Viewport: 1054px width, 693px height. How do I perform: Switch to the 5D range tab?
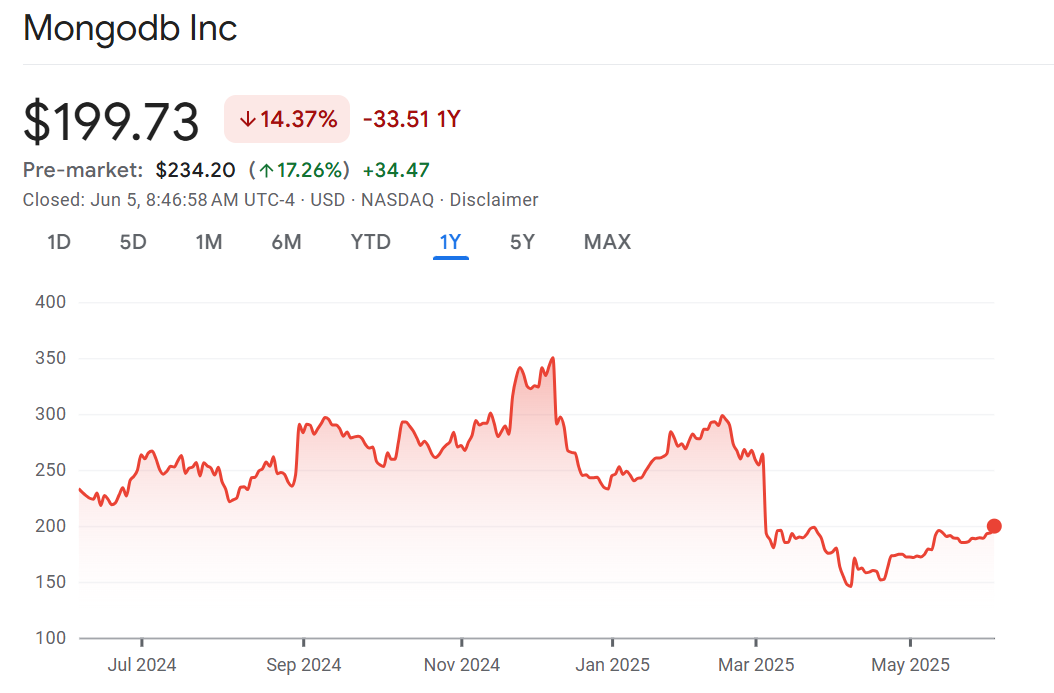coord(133,242)
